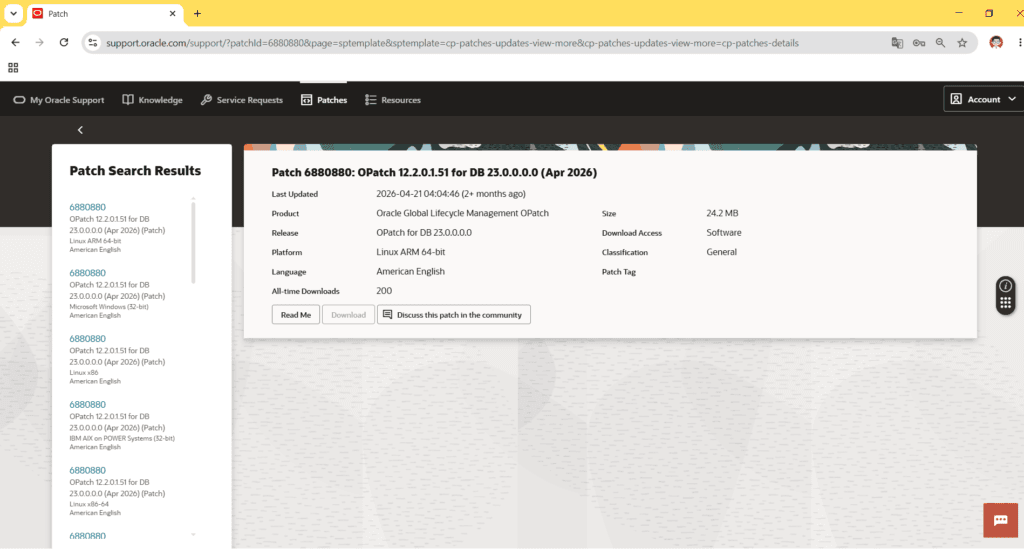The height and width of the screenshot is (549, 1024).
Task: Open a new browser tab
Action: tap(197, 13)
